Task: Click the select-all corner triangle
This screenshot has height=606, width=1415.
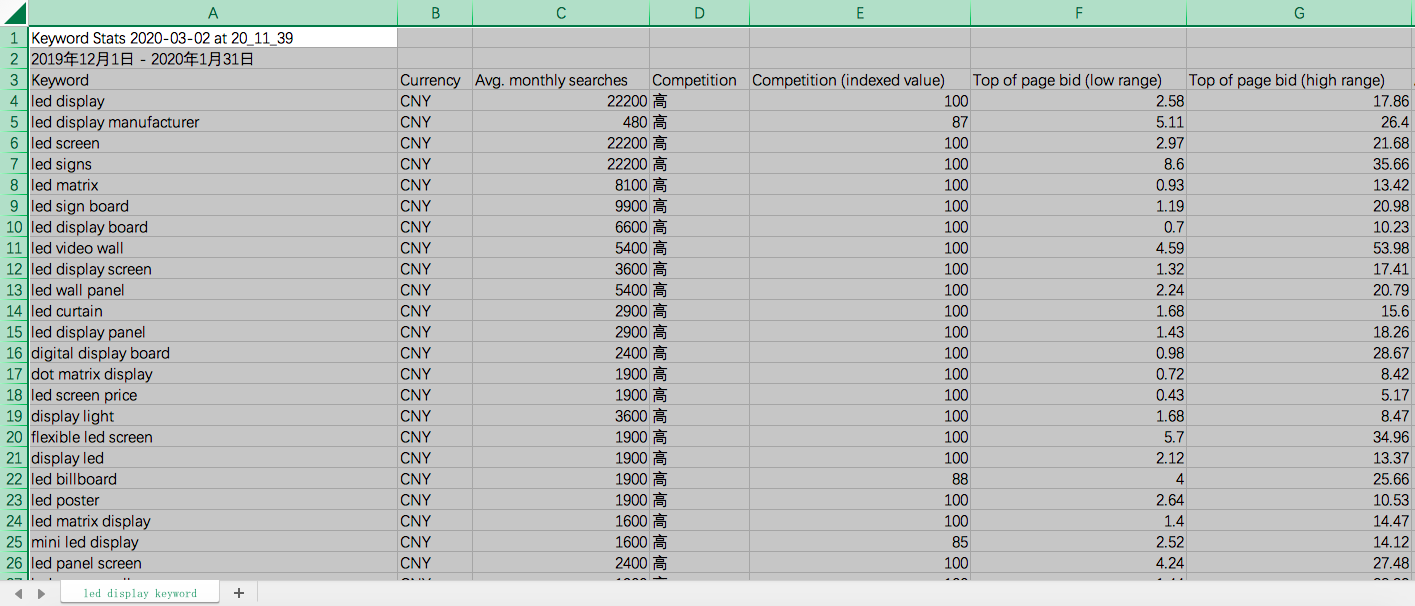Action: tap(14, 13)
